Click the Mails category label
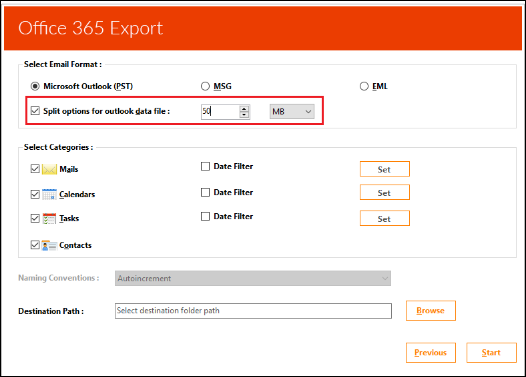The height and width of the screenshot is (377, 526). point(69,169)
